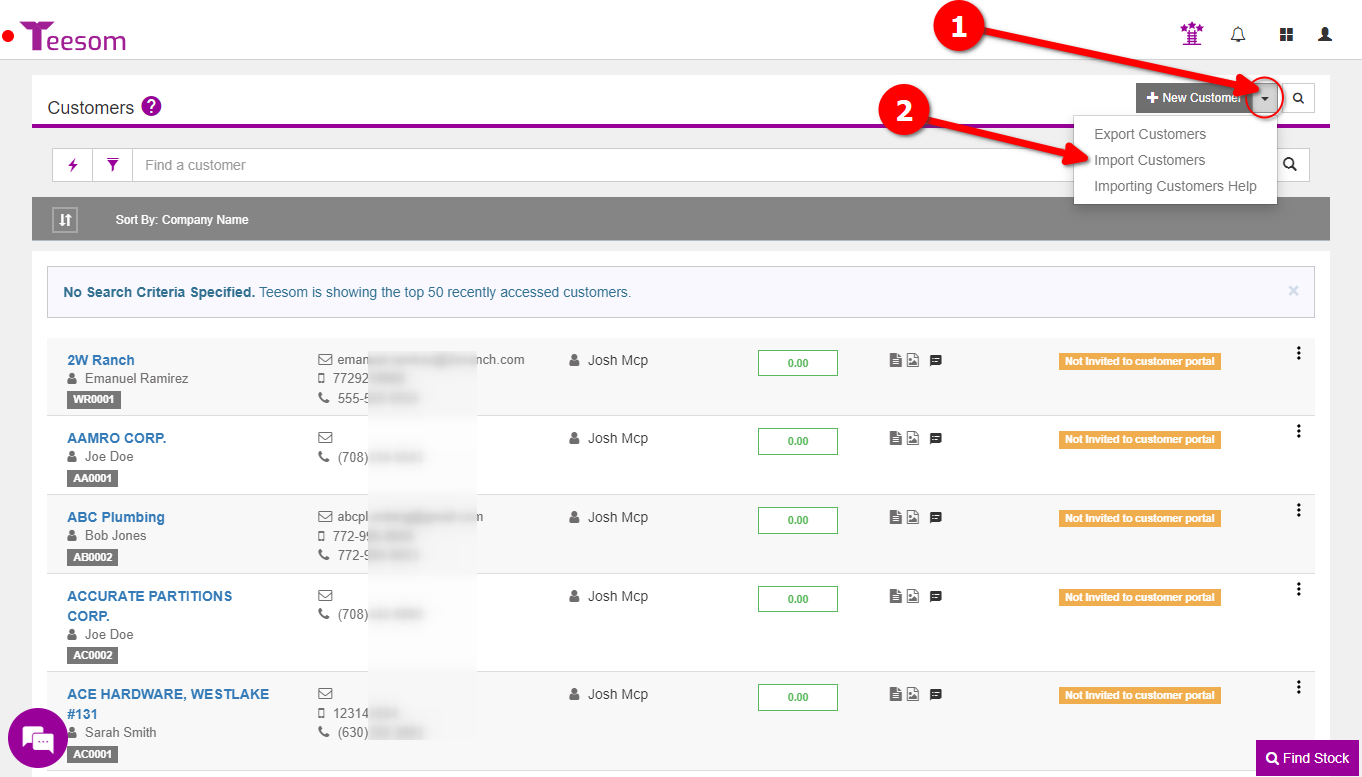
Task: Dismiss the No Search Criteria notice
Action: point(1293,291)
